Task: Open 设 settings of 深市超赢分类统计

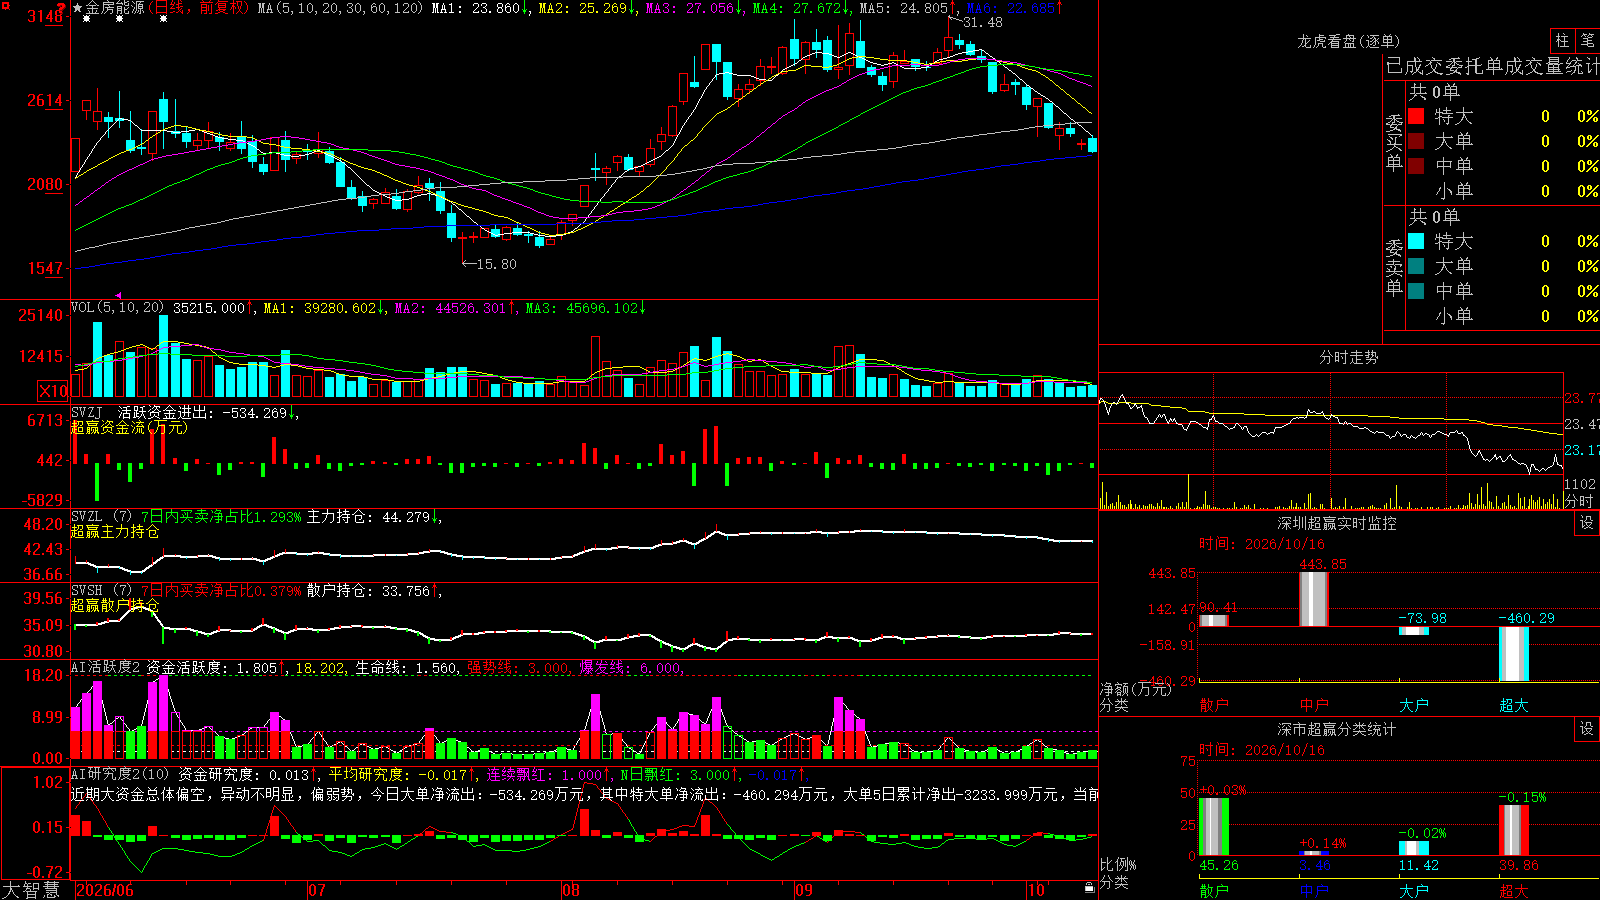Action: tap(1587, 729)
